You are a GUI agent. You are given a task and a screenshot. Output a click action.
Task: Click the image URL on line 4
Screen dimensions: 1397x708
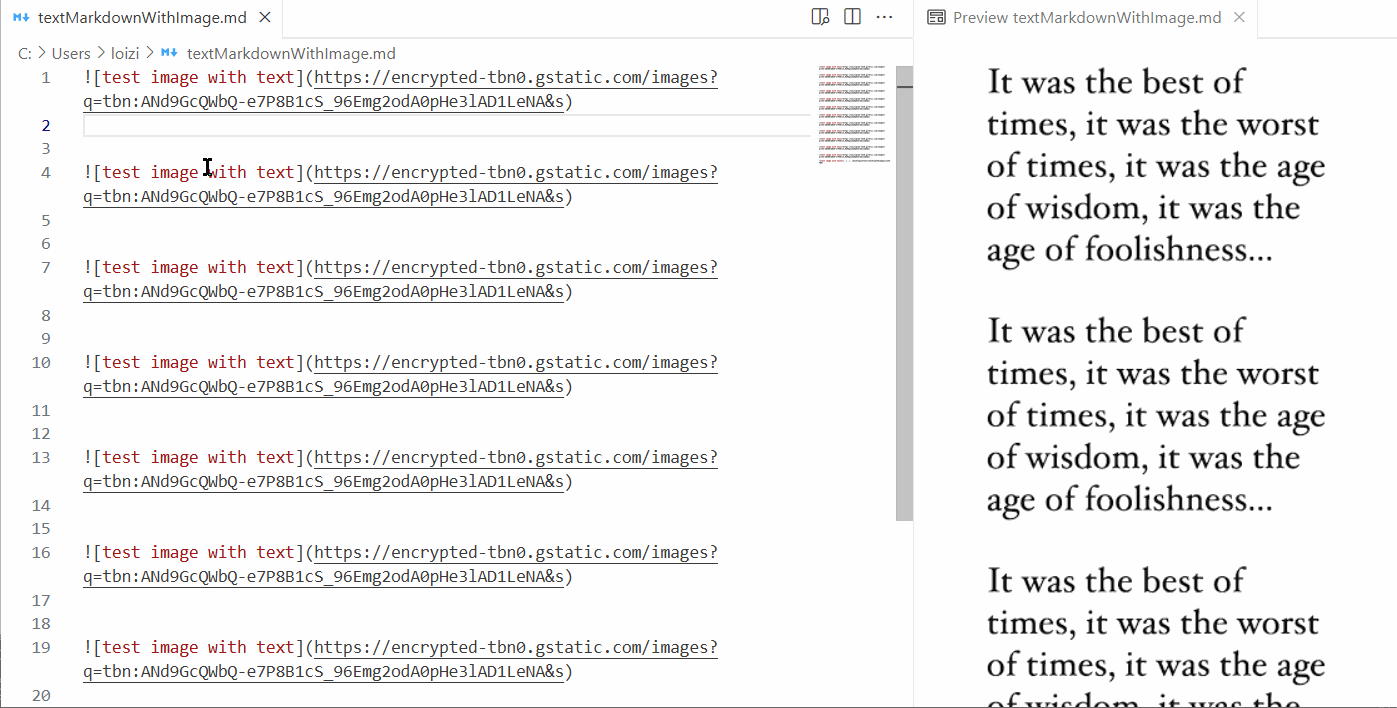click(x=515, y=171)
